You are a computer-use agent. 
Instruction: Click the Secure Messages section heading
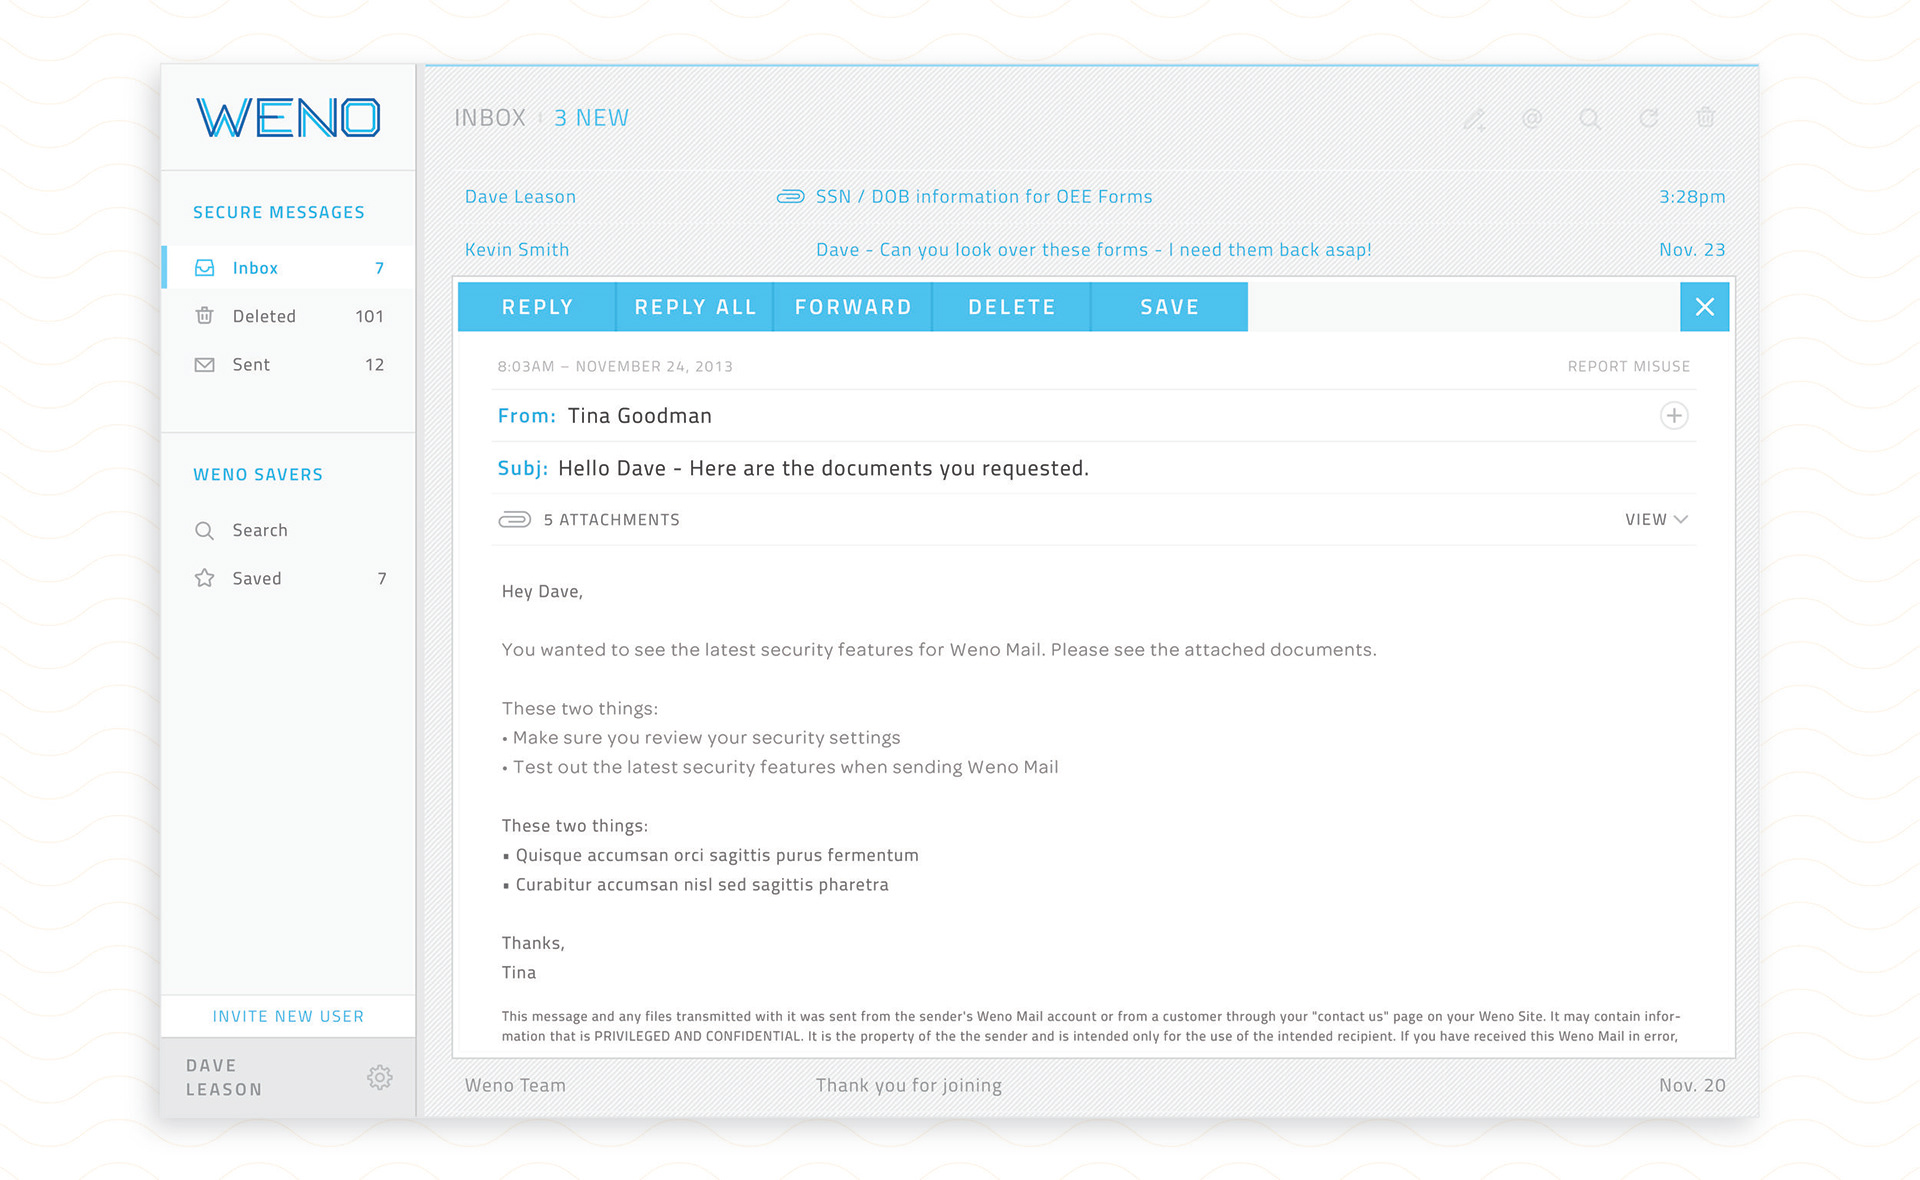point(279,212)
